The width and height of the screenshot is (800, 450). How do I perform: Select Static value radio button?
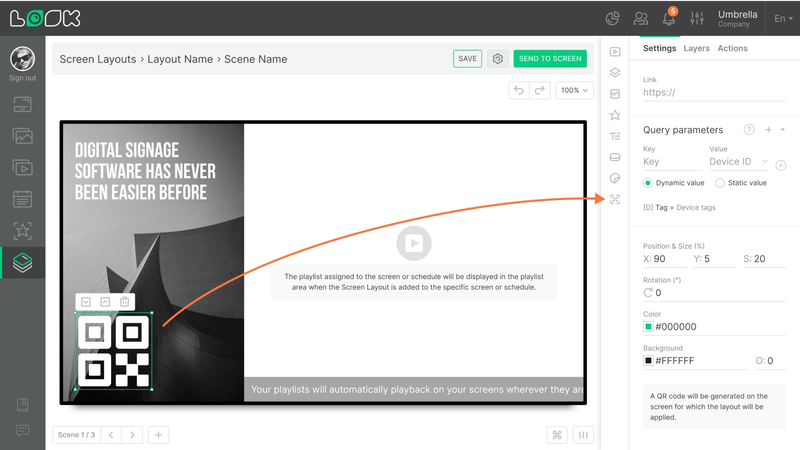tap(719, 183)
